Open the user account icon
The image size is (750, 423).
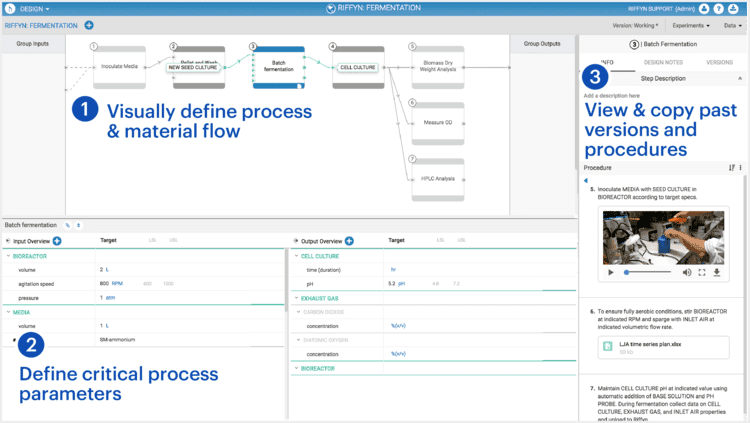click(x=704, y=9)
